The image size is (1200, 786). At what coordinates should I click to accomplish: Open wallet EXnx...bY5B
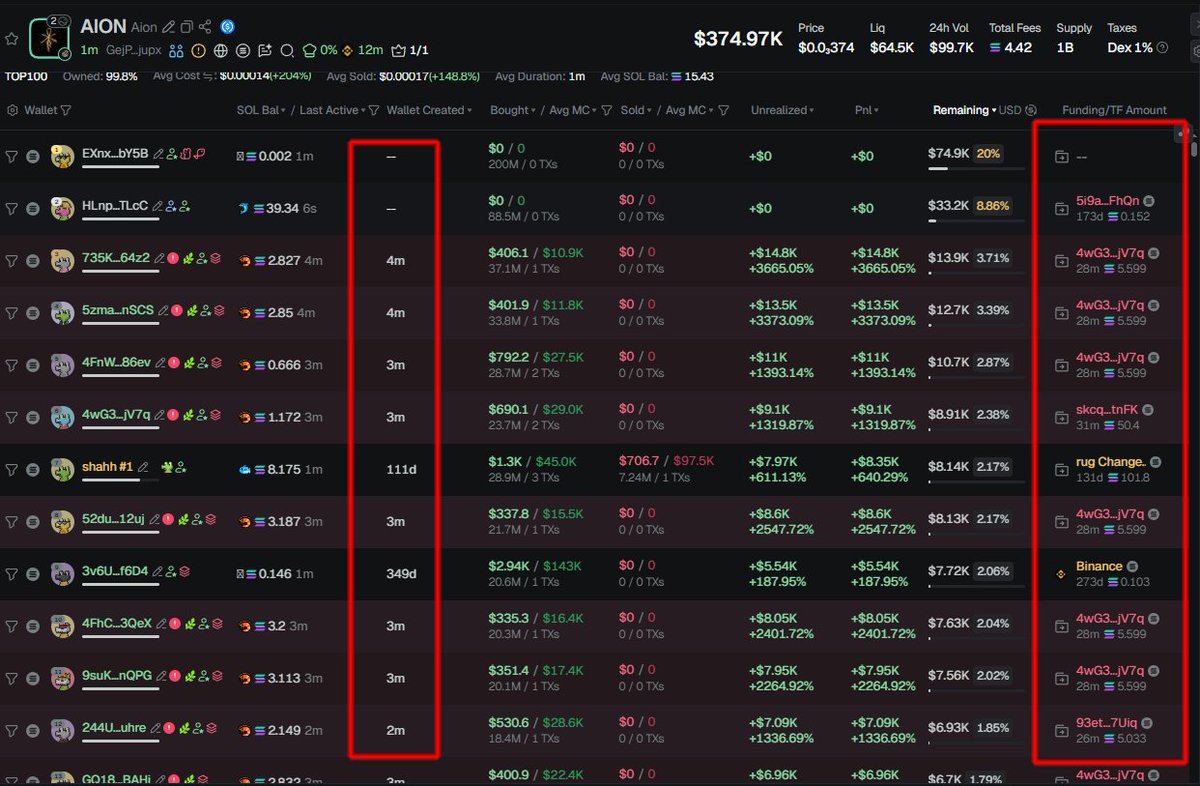click(x=115, y=154)
